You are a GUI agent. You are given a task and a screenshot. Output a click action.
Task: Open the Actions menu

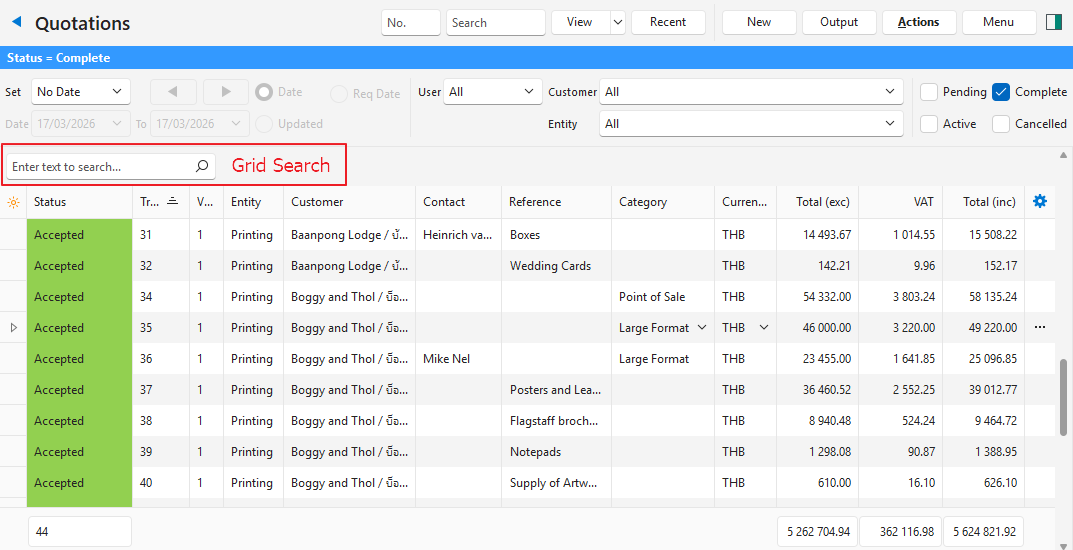(x=918, y=22)
